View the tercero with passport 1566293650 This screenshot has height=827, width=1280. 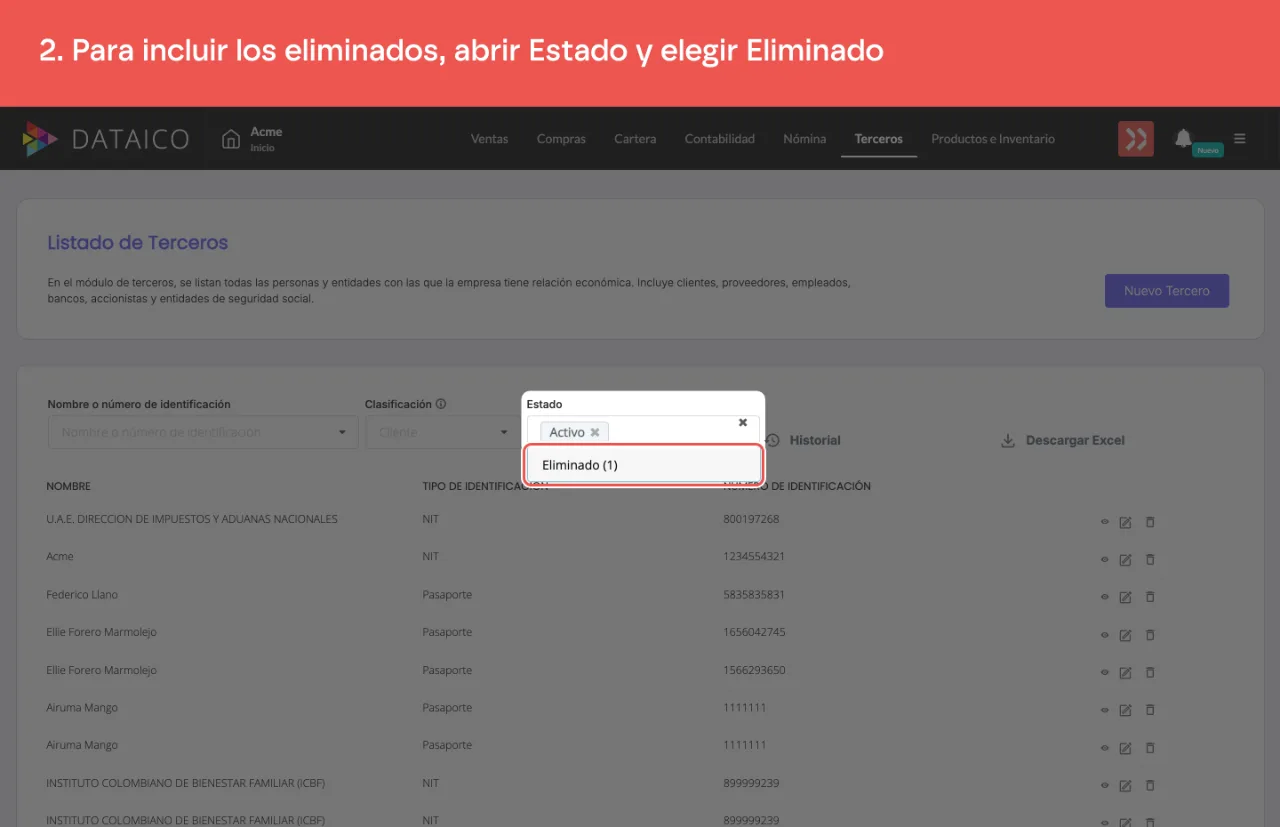[x=1105, y=672]
